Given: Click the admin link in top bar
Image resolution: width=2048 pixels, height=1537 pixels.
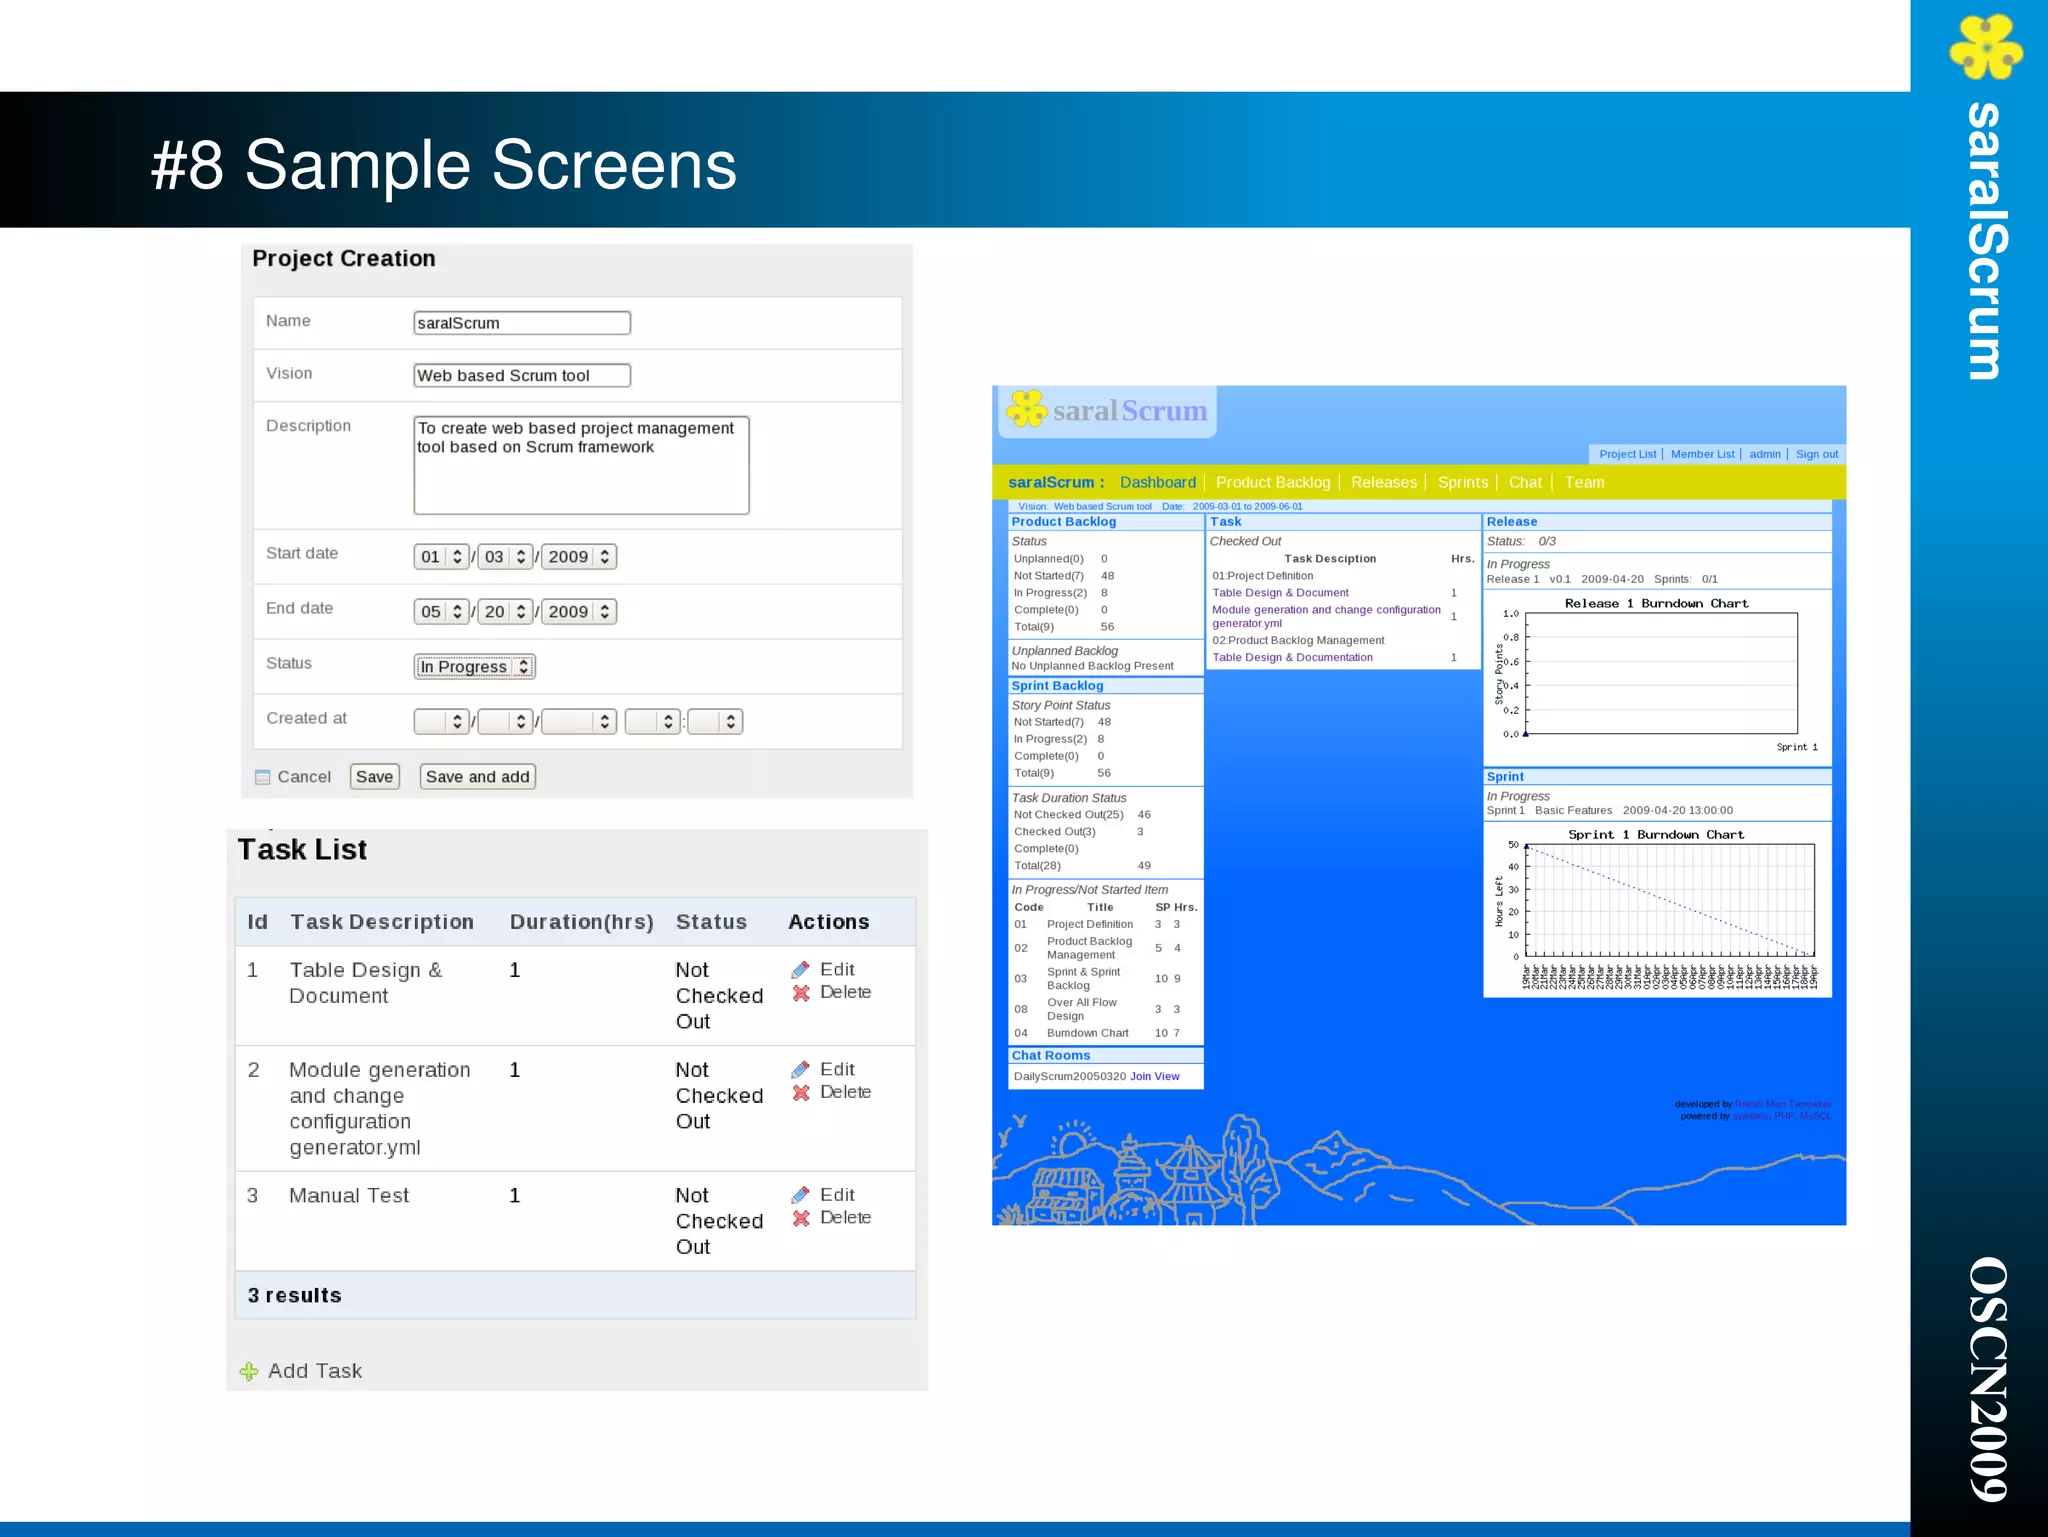Looking at the screenshot, I should click(x=1765, y=454).
